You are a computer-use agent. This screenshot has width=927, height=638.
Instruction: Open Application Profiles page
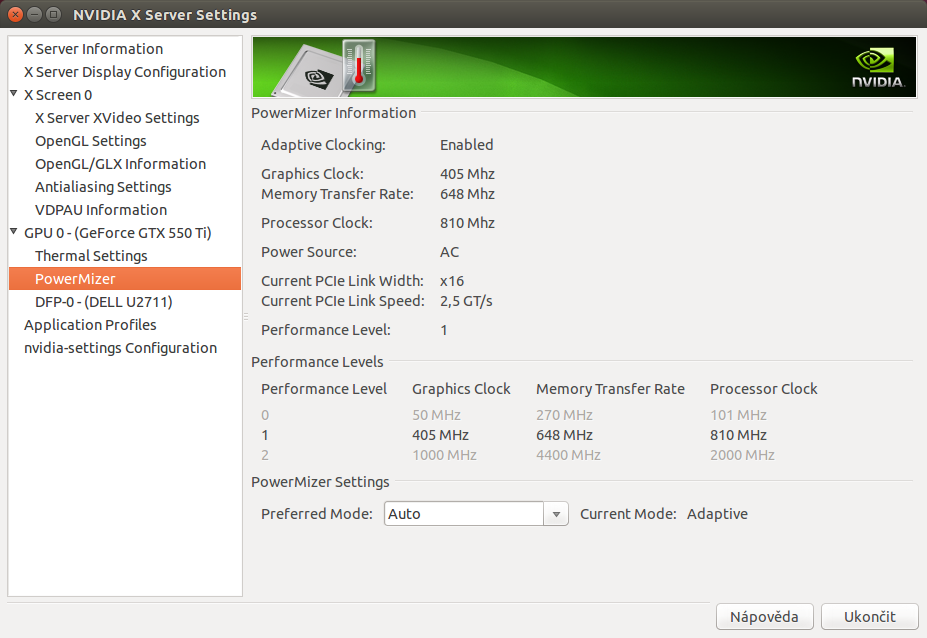click(90, 325)
